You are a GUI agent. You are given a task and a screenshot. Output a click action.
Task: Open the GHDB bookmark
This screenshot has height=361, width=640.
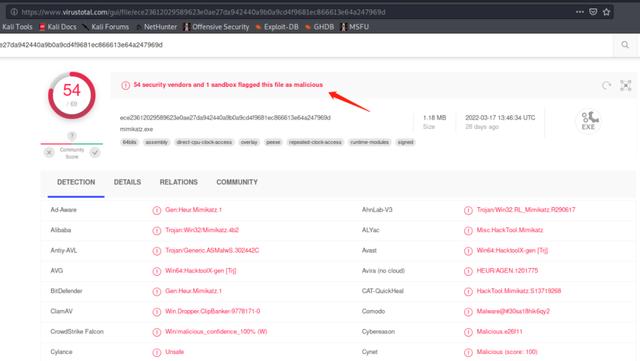[320, 27]
